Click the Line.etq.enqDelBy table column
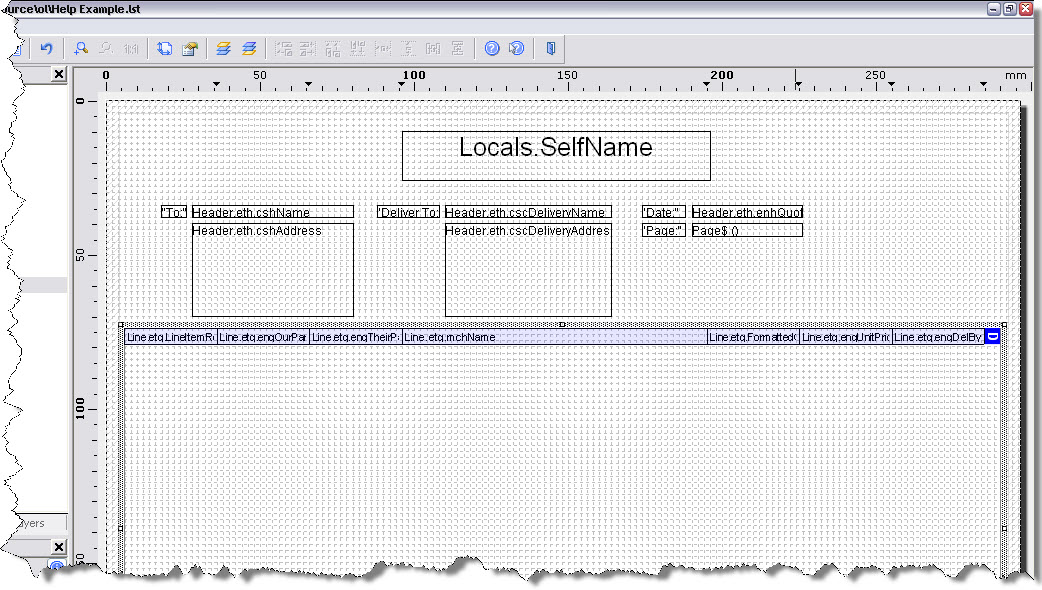 (x=938, y=337)
